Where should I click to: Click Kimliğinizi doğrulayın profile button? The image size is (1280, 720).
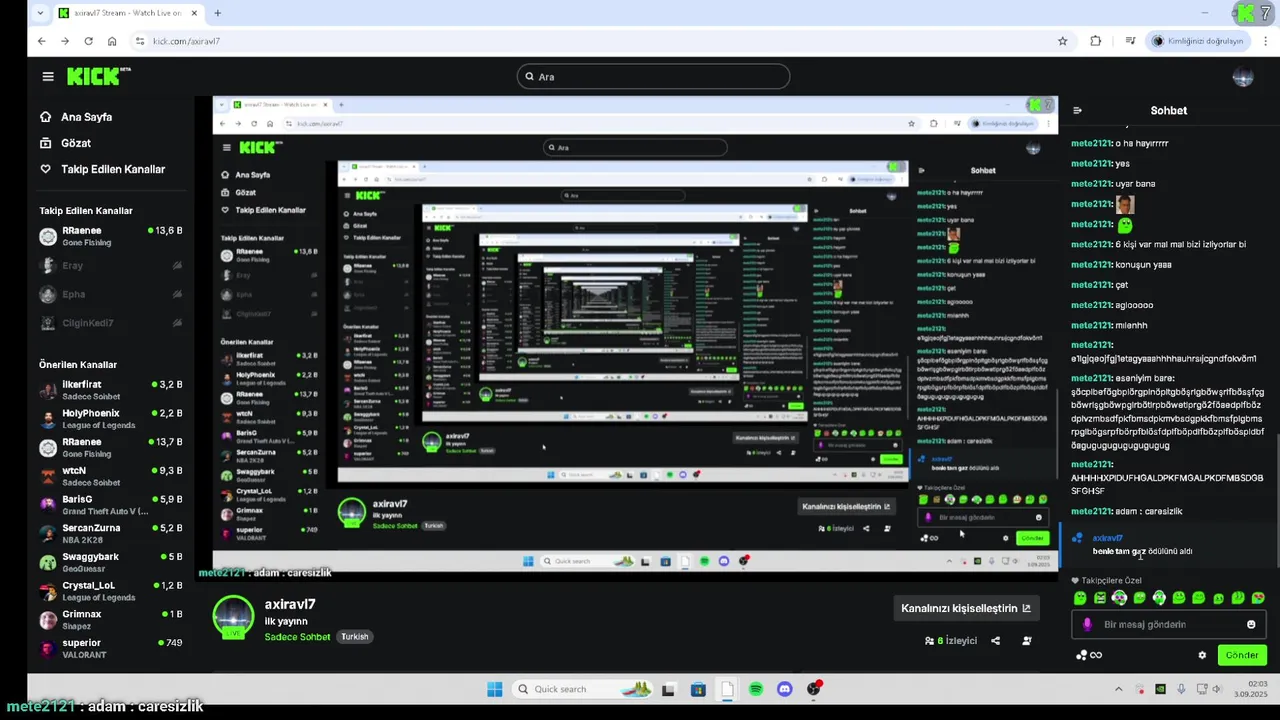click(1197, 41)
